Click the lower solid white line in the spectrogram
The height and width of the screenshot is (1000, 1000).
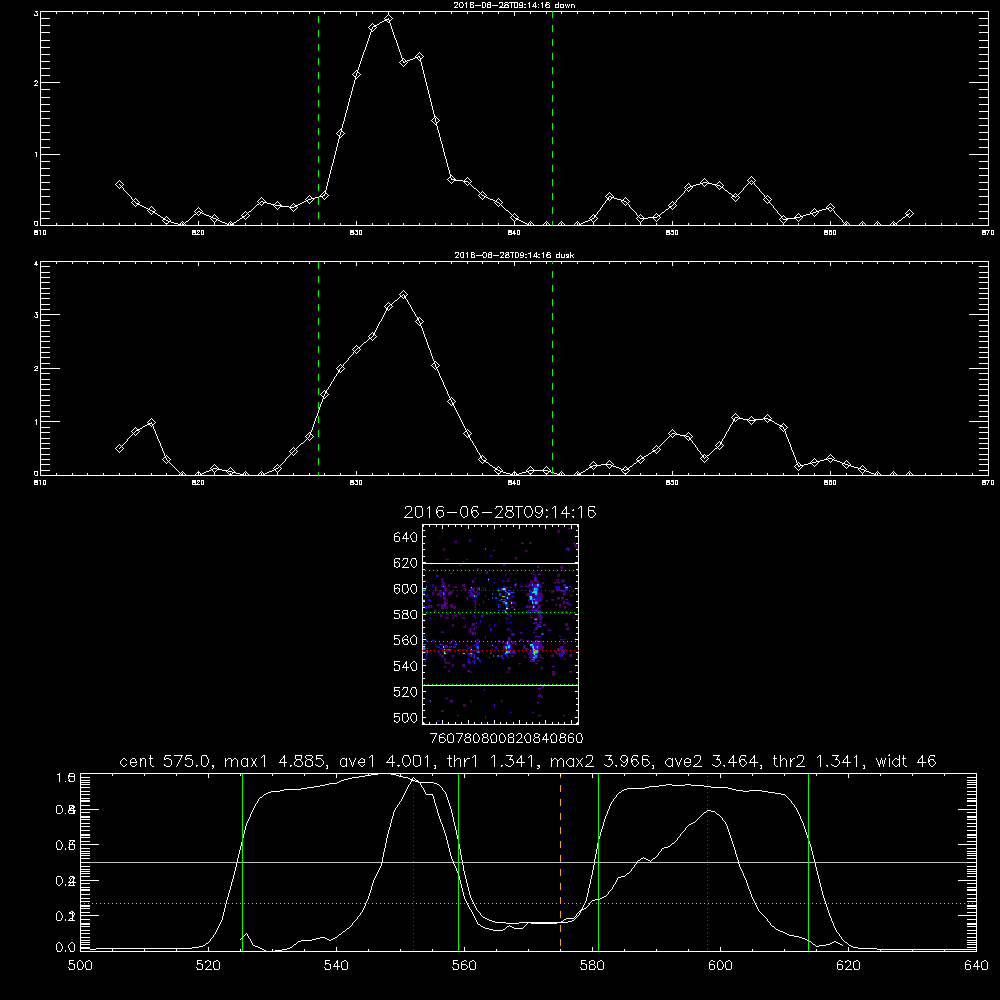500,685
